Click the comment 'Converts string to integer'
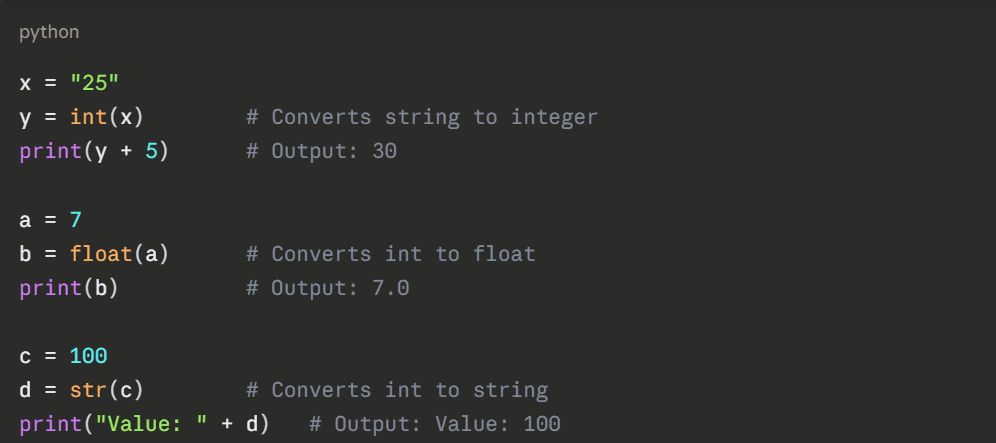Viewport: 996px width, 443px height. (421, 117)
